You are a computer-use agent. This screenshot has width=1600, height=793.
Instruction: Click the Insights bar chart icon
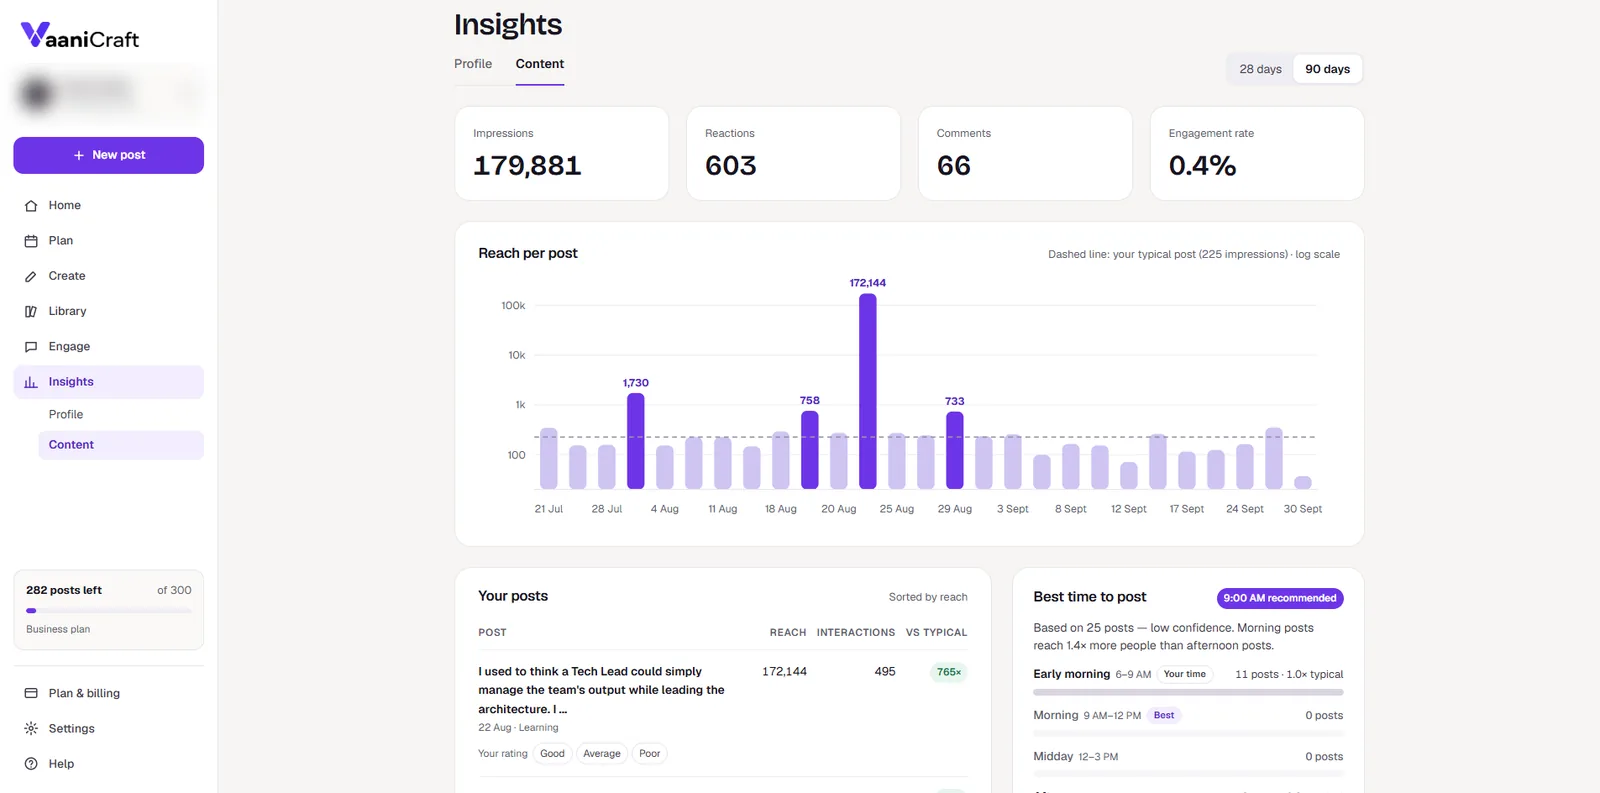(x=31, y=382)
